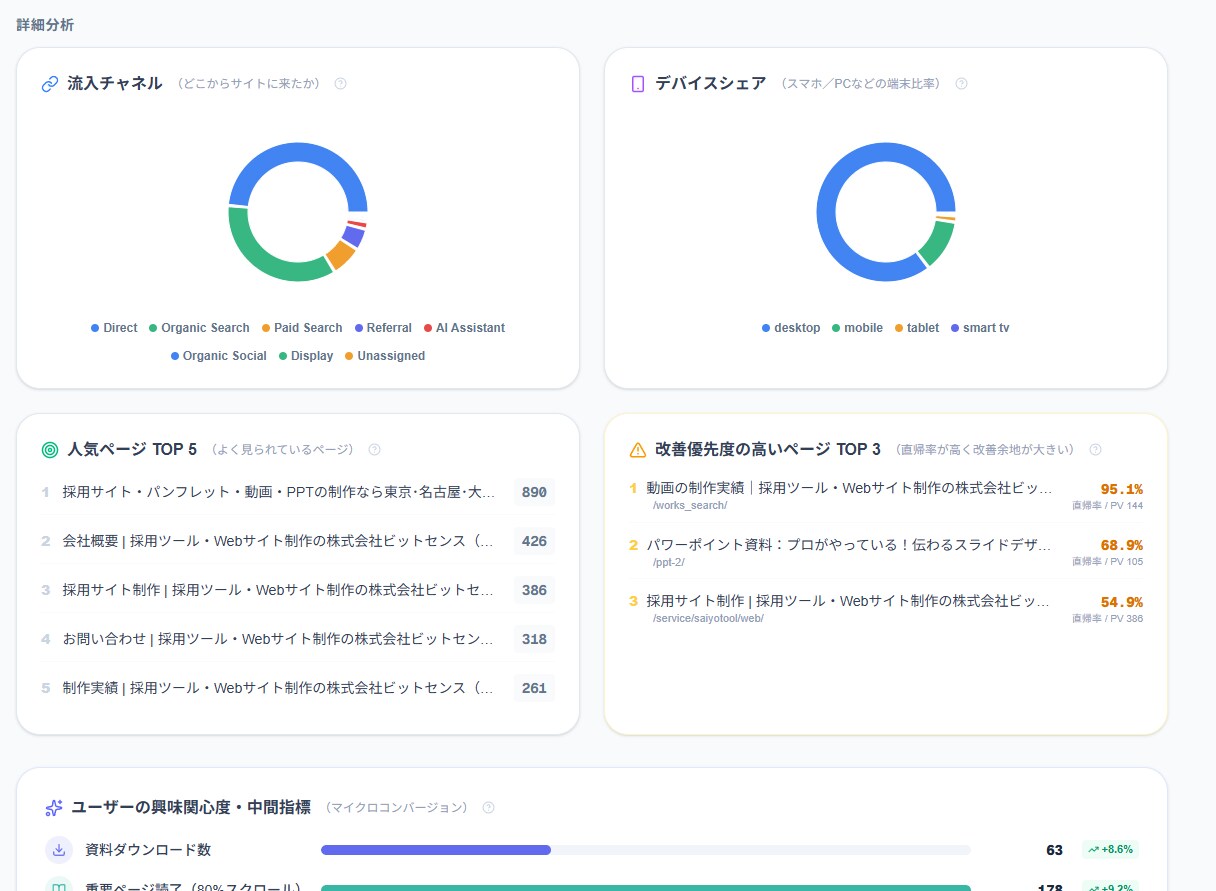Click the 詳細分析 section heading

click(x=45, y=25)
